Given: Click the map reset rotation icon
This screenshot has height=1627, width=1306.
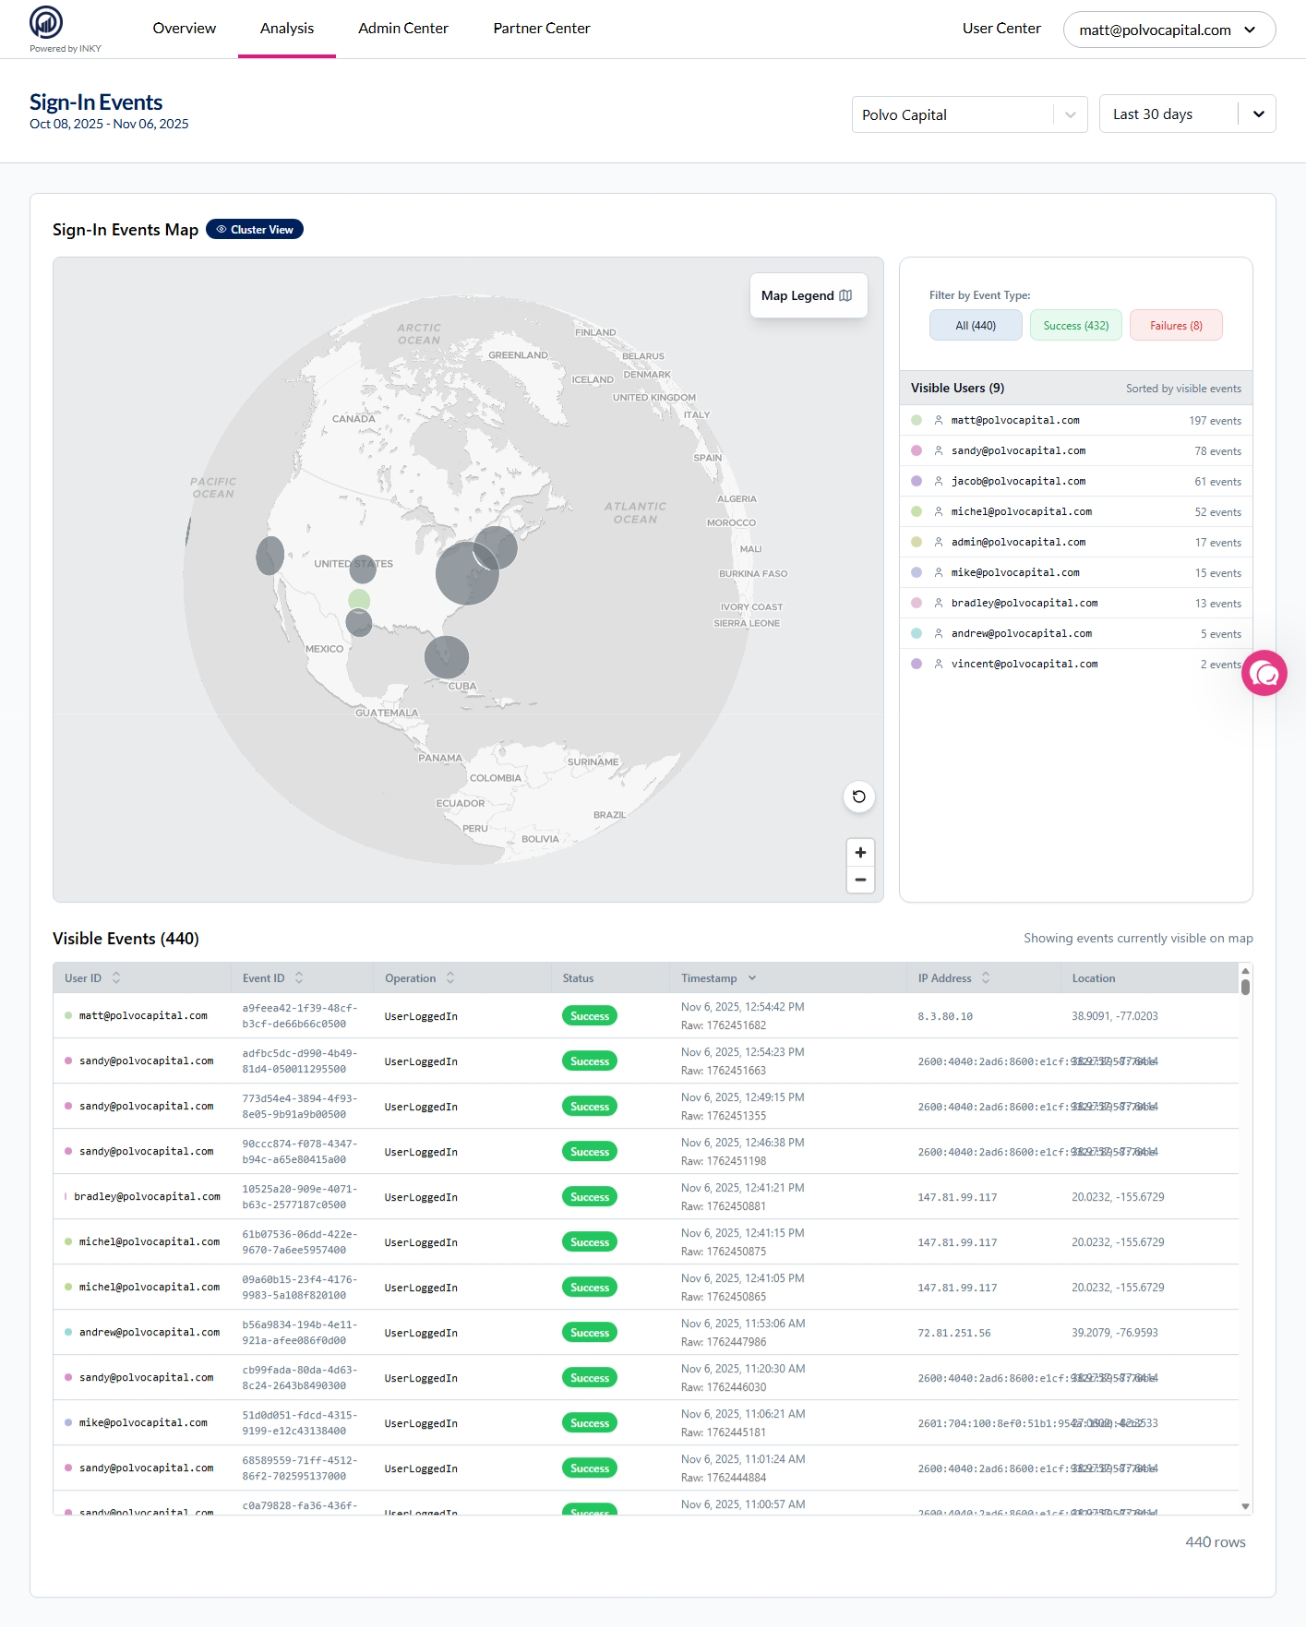Looking at the screenshot, I should pyautogui.click(x=858, y=797).
